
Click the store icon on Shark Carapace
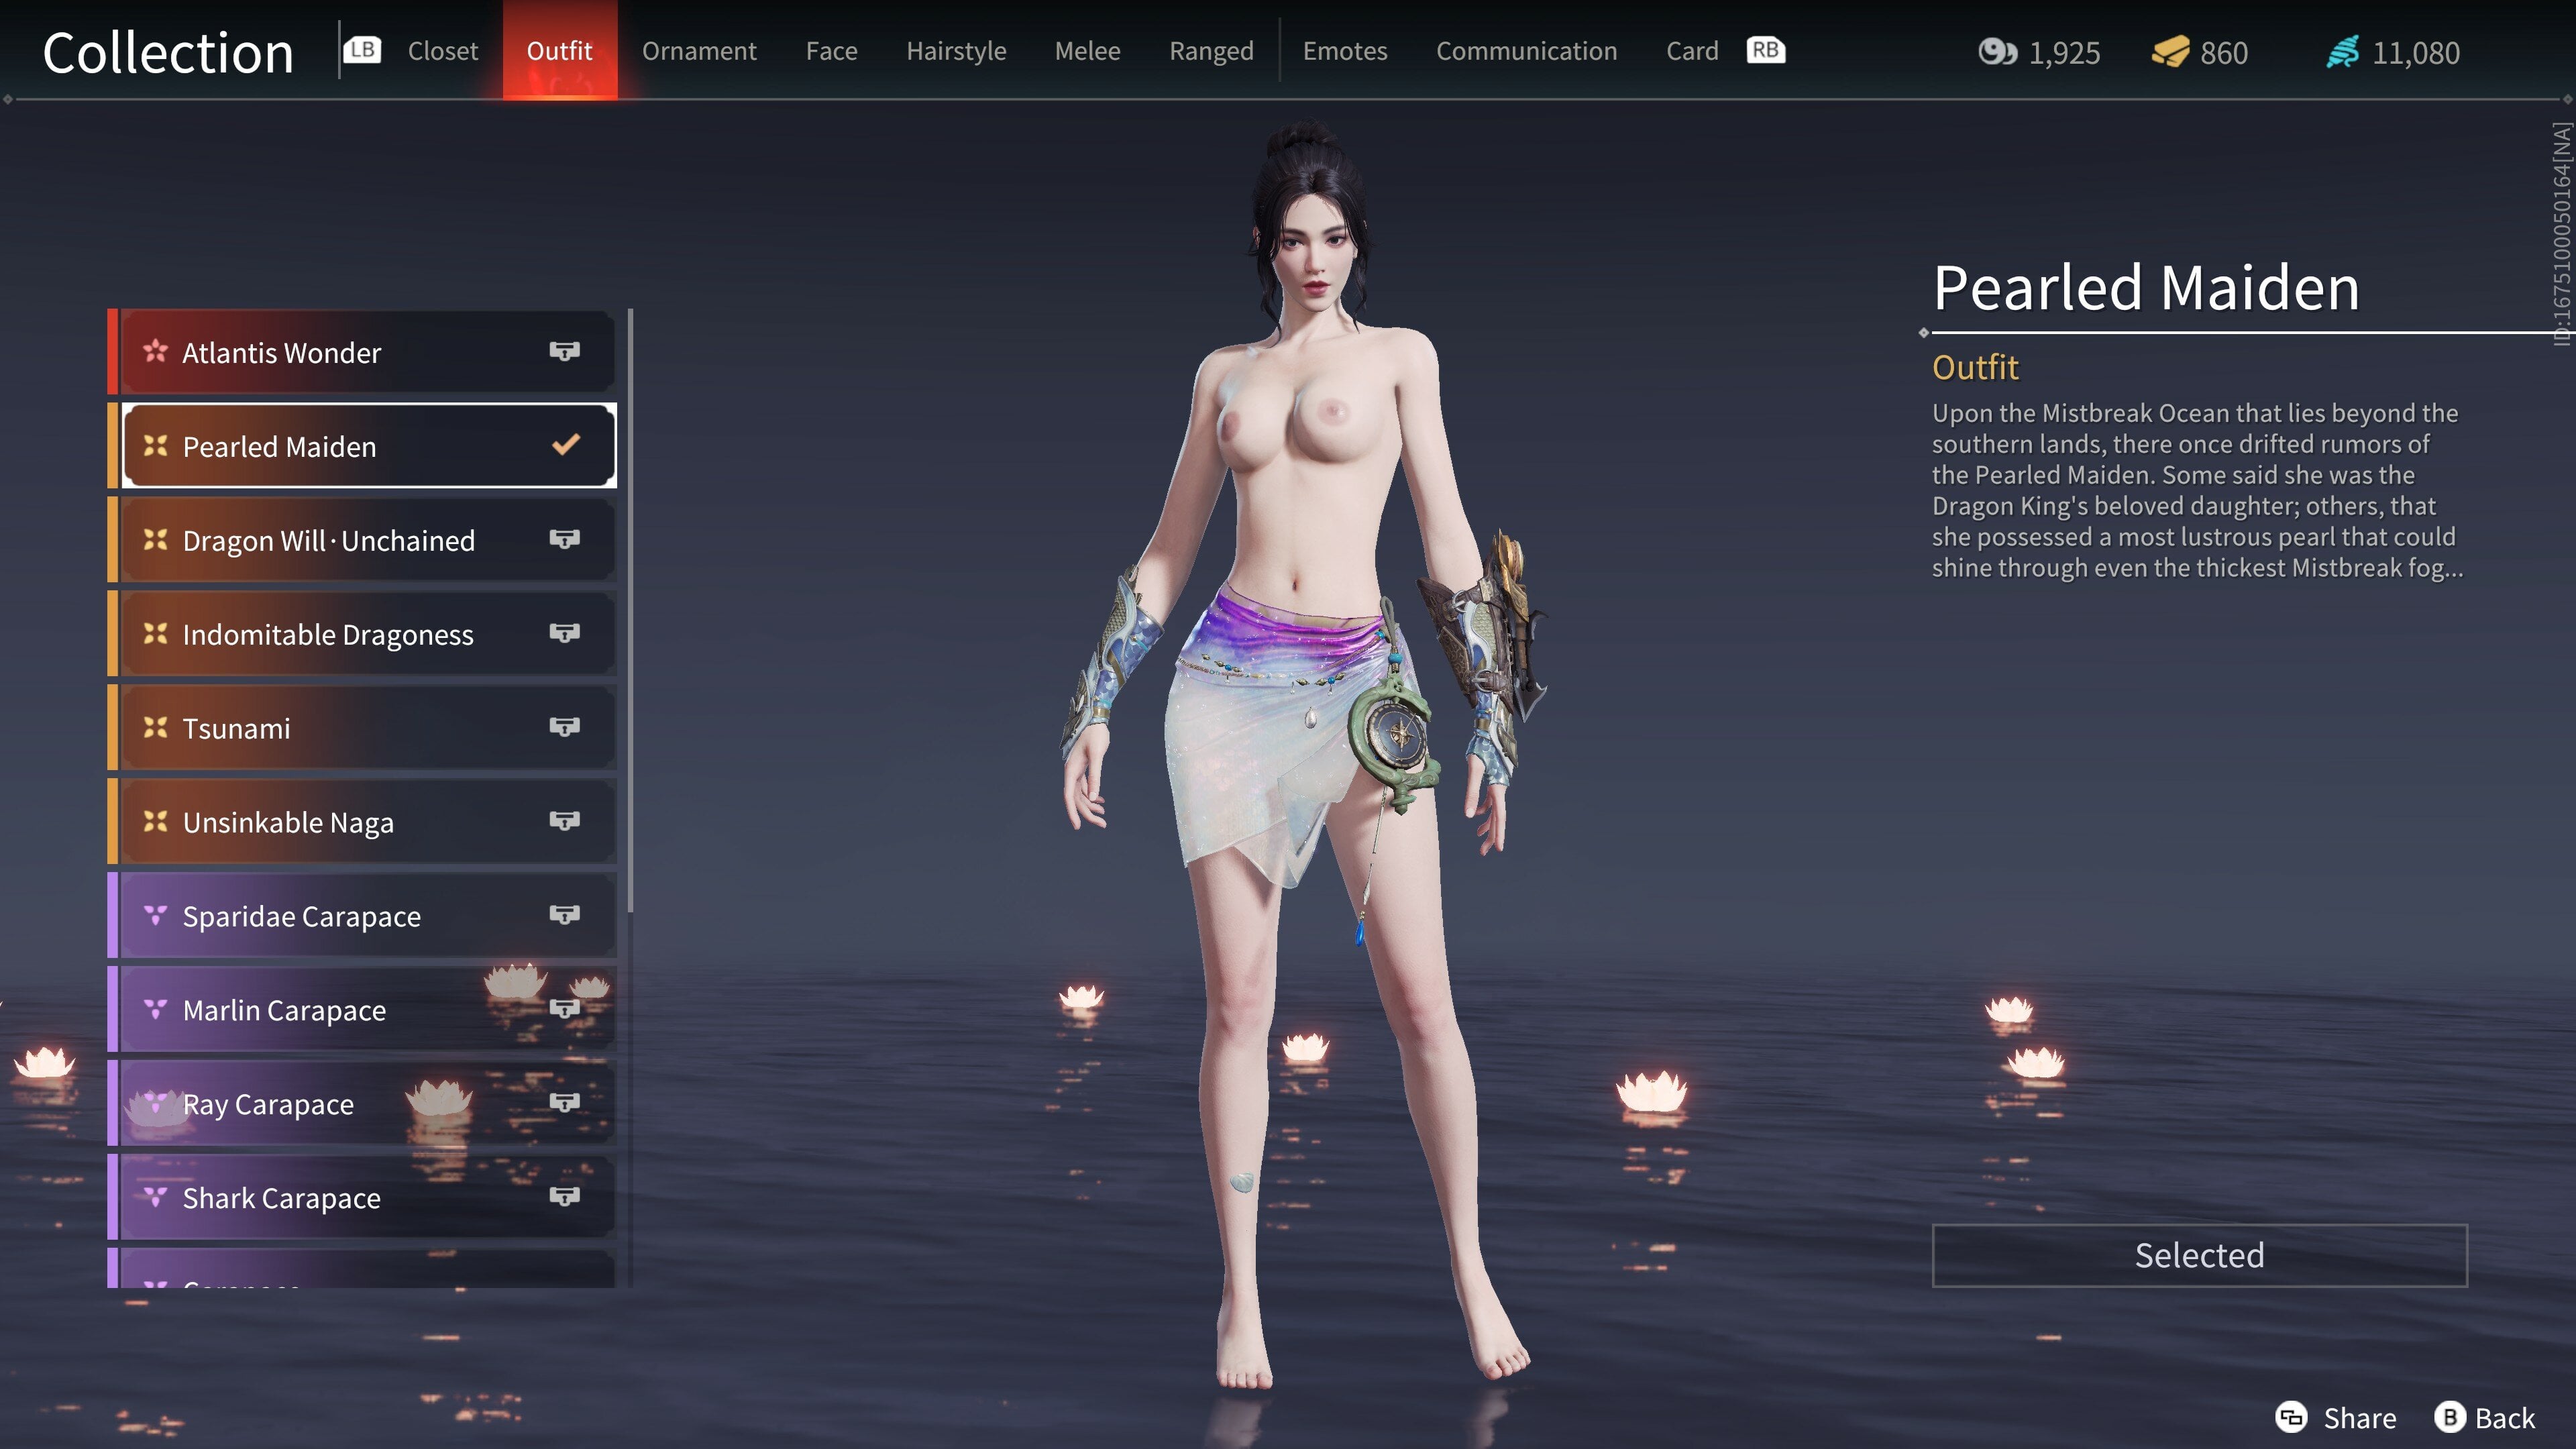pos(565,1196)
